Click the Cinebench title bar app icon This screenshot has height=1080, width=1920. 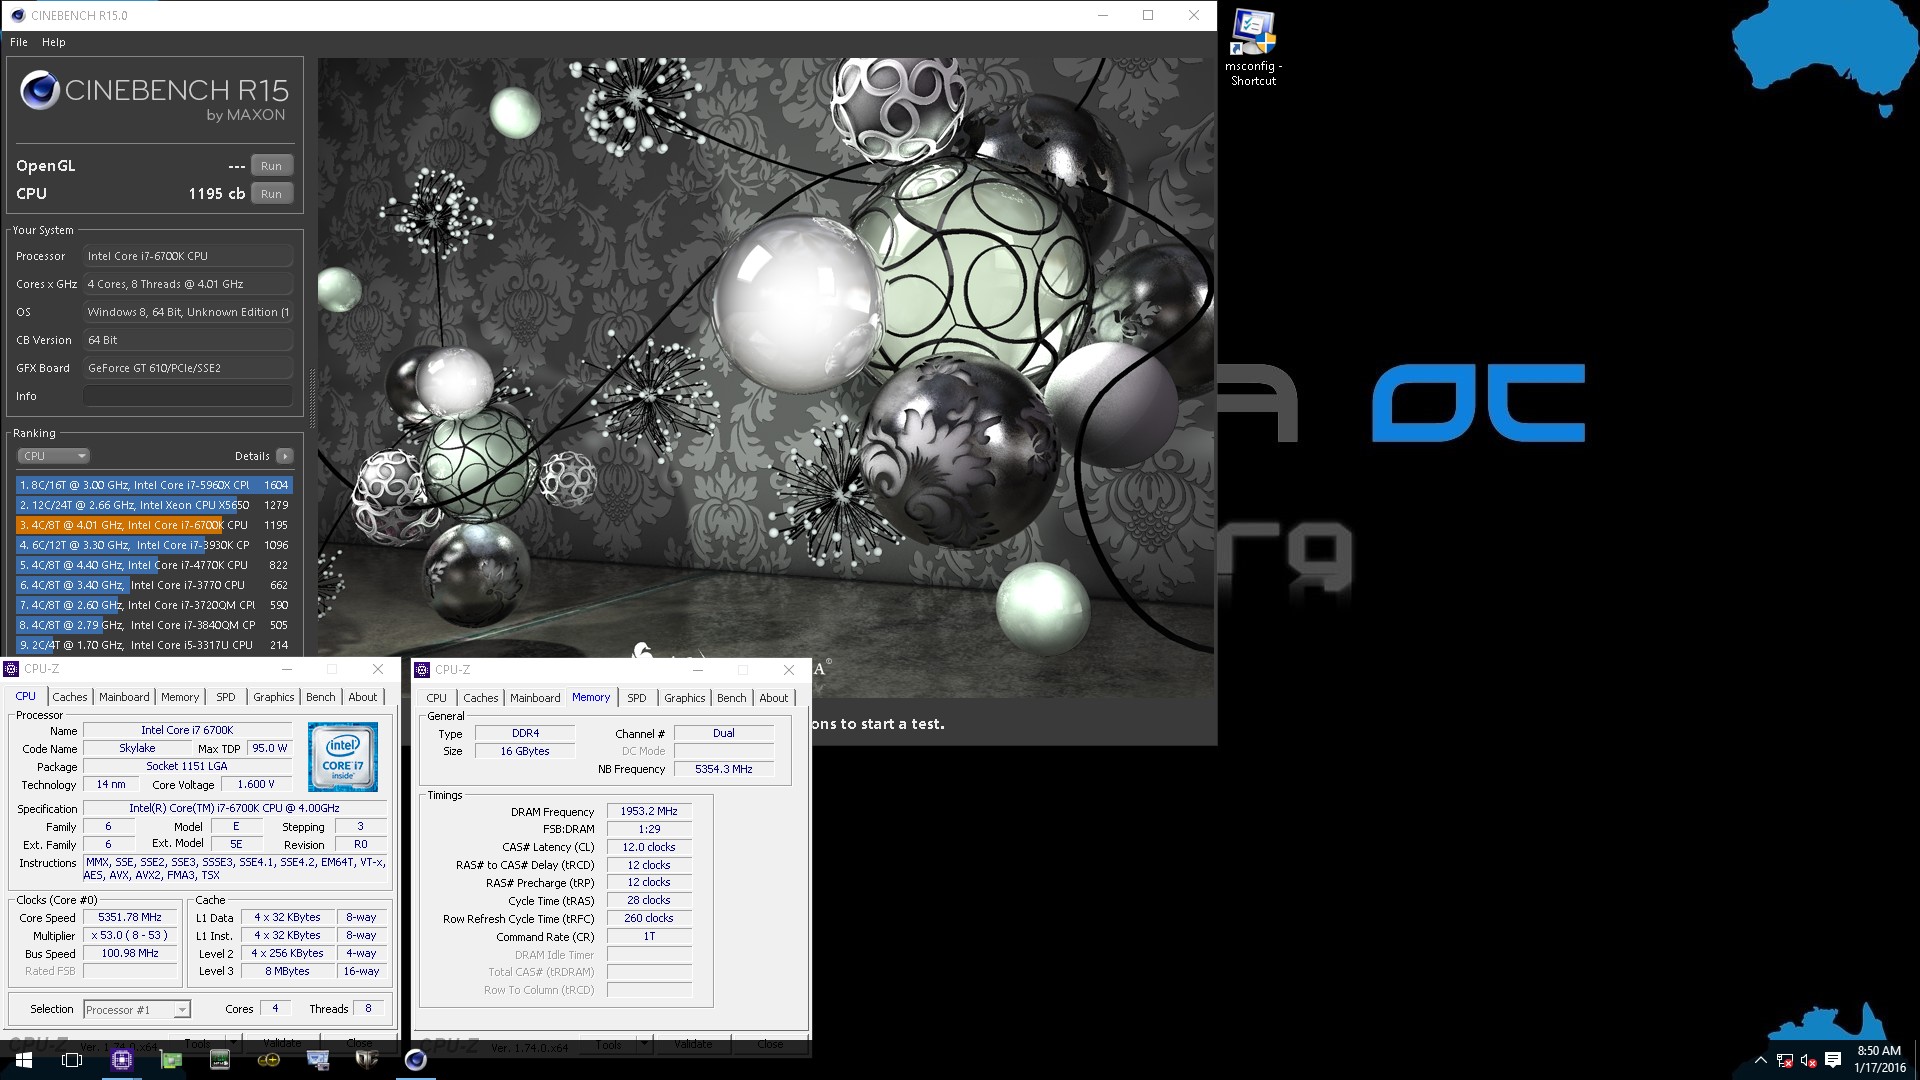[17, 15]
